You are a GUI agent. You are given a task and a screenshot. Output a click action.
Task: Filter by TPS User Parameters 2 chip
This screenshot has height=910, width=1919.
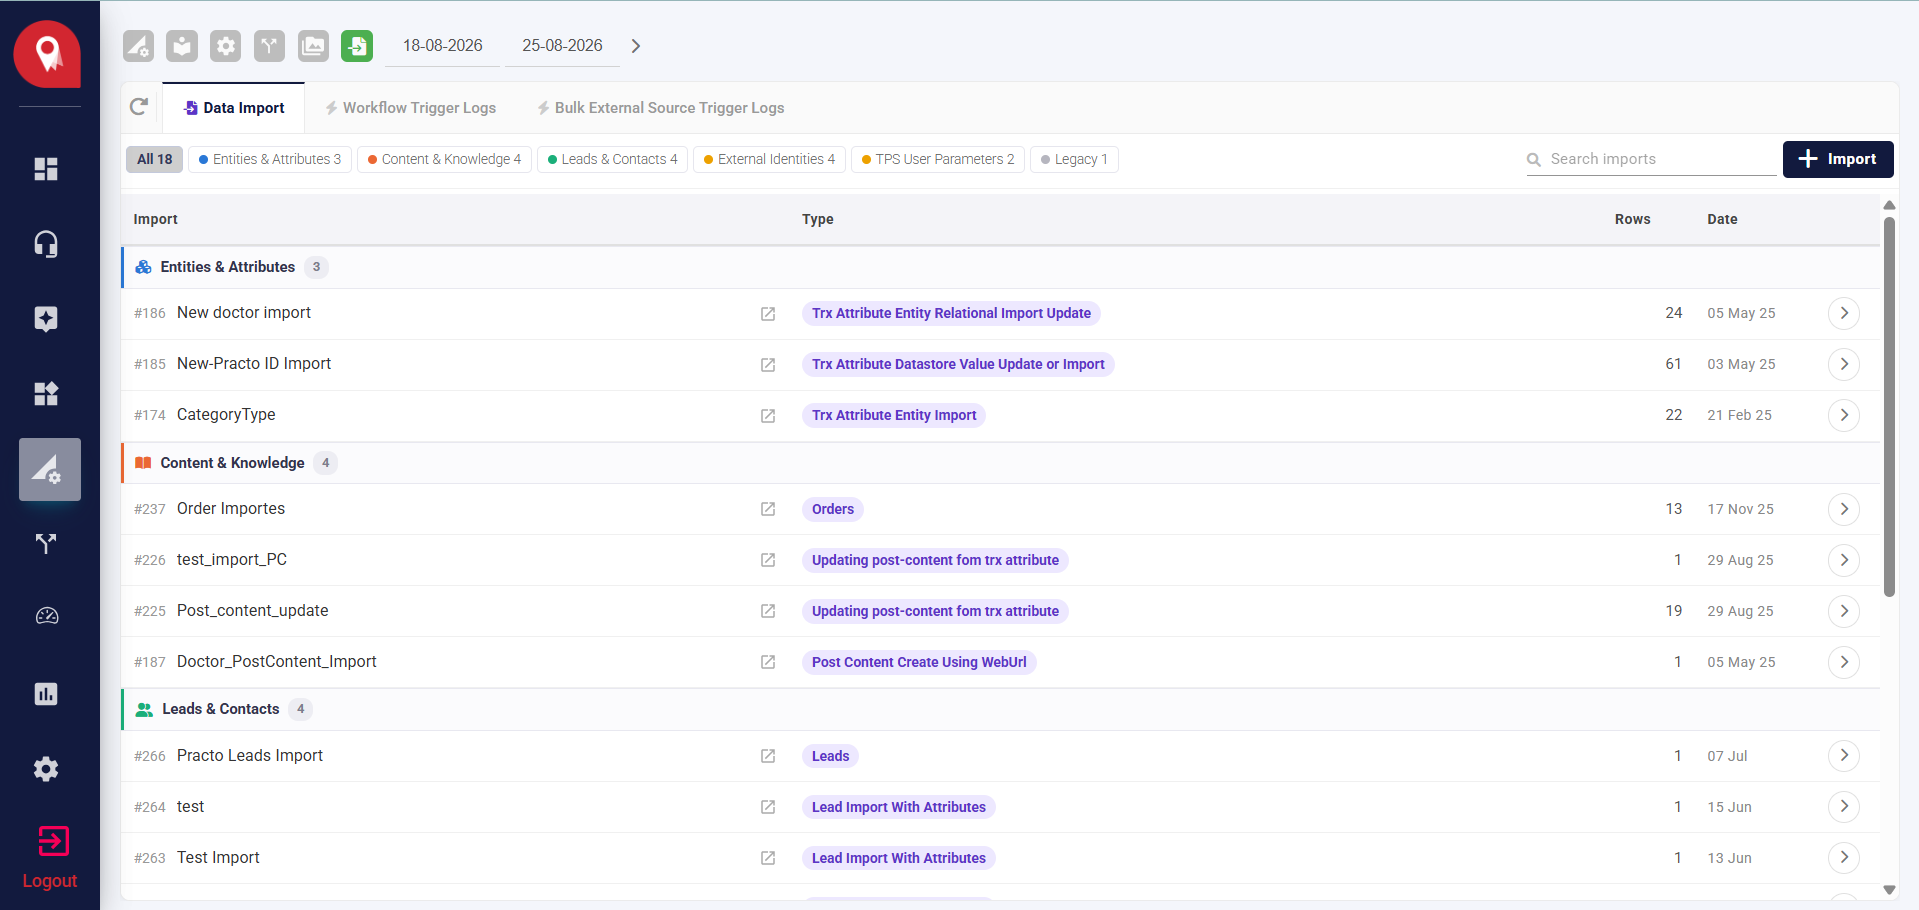(x=938, y=159)
